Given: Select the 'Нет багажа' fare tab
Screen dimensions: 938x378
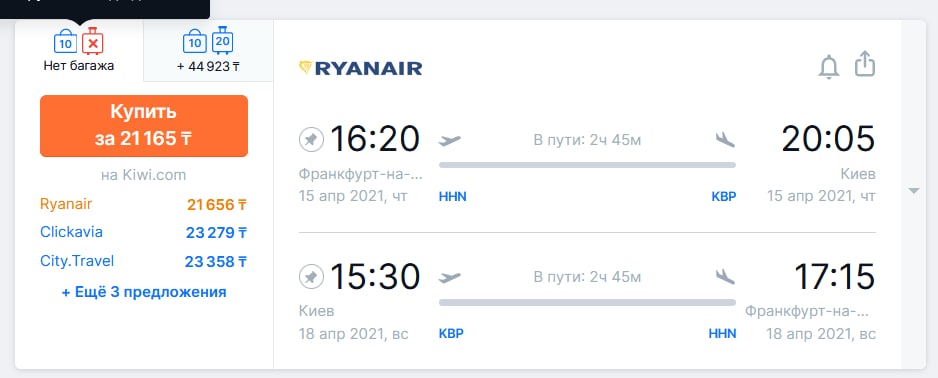Looking at the screenshot, I should coord(79,50).
